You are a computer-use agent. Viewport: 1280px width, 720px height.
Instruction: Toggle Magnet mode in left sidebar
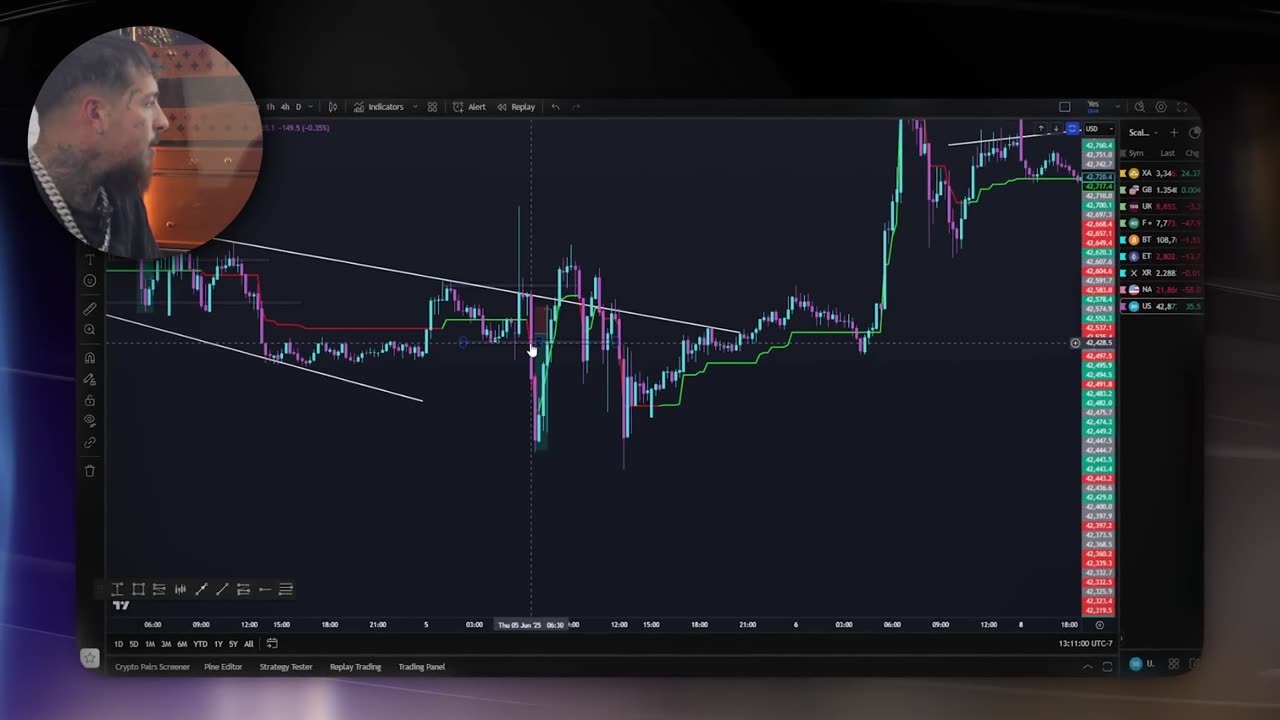tap(90, 358)
